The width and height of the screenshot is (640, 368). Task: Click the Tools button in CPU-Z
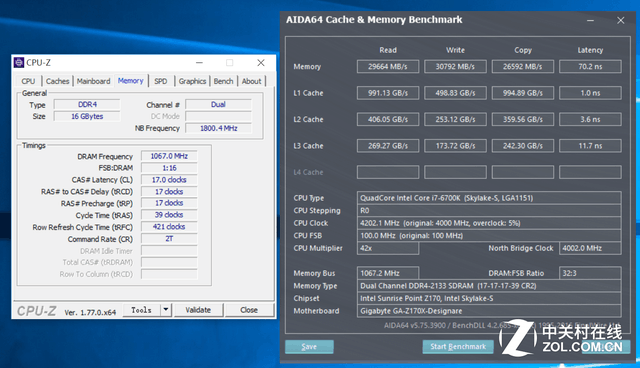click(141, 310)
